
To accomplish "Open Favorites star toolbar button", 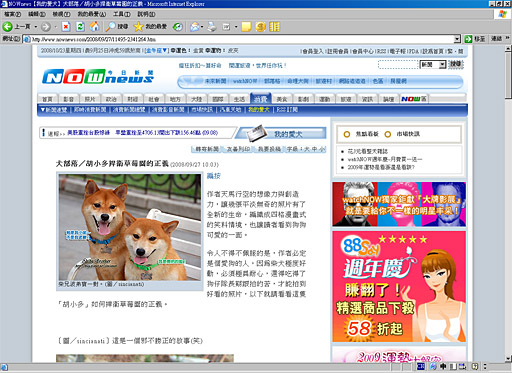I will point(150,27).
